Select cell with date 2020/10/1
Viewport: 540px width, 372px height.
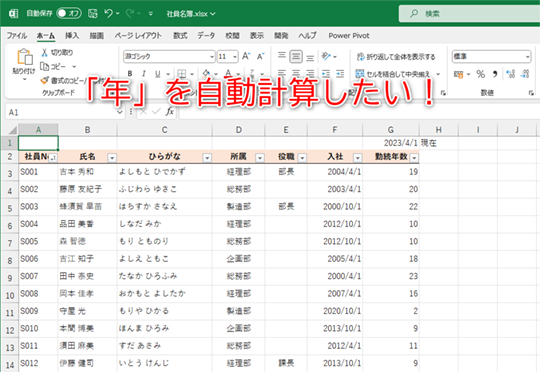[x=335, y=311]
